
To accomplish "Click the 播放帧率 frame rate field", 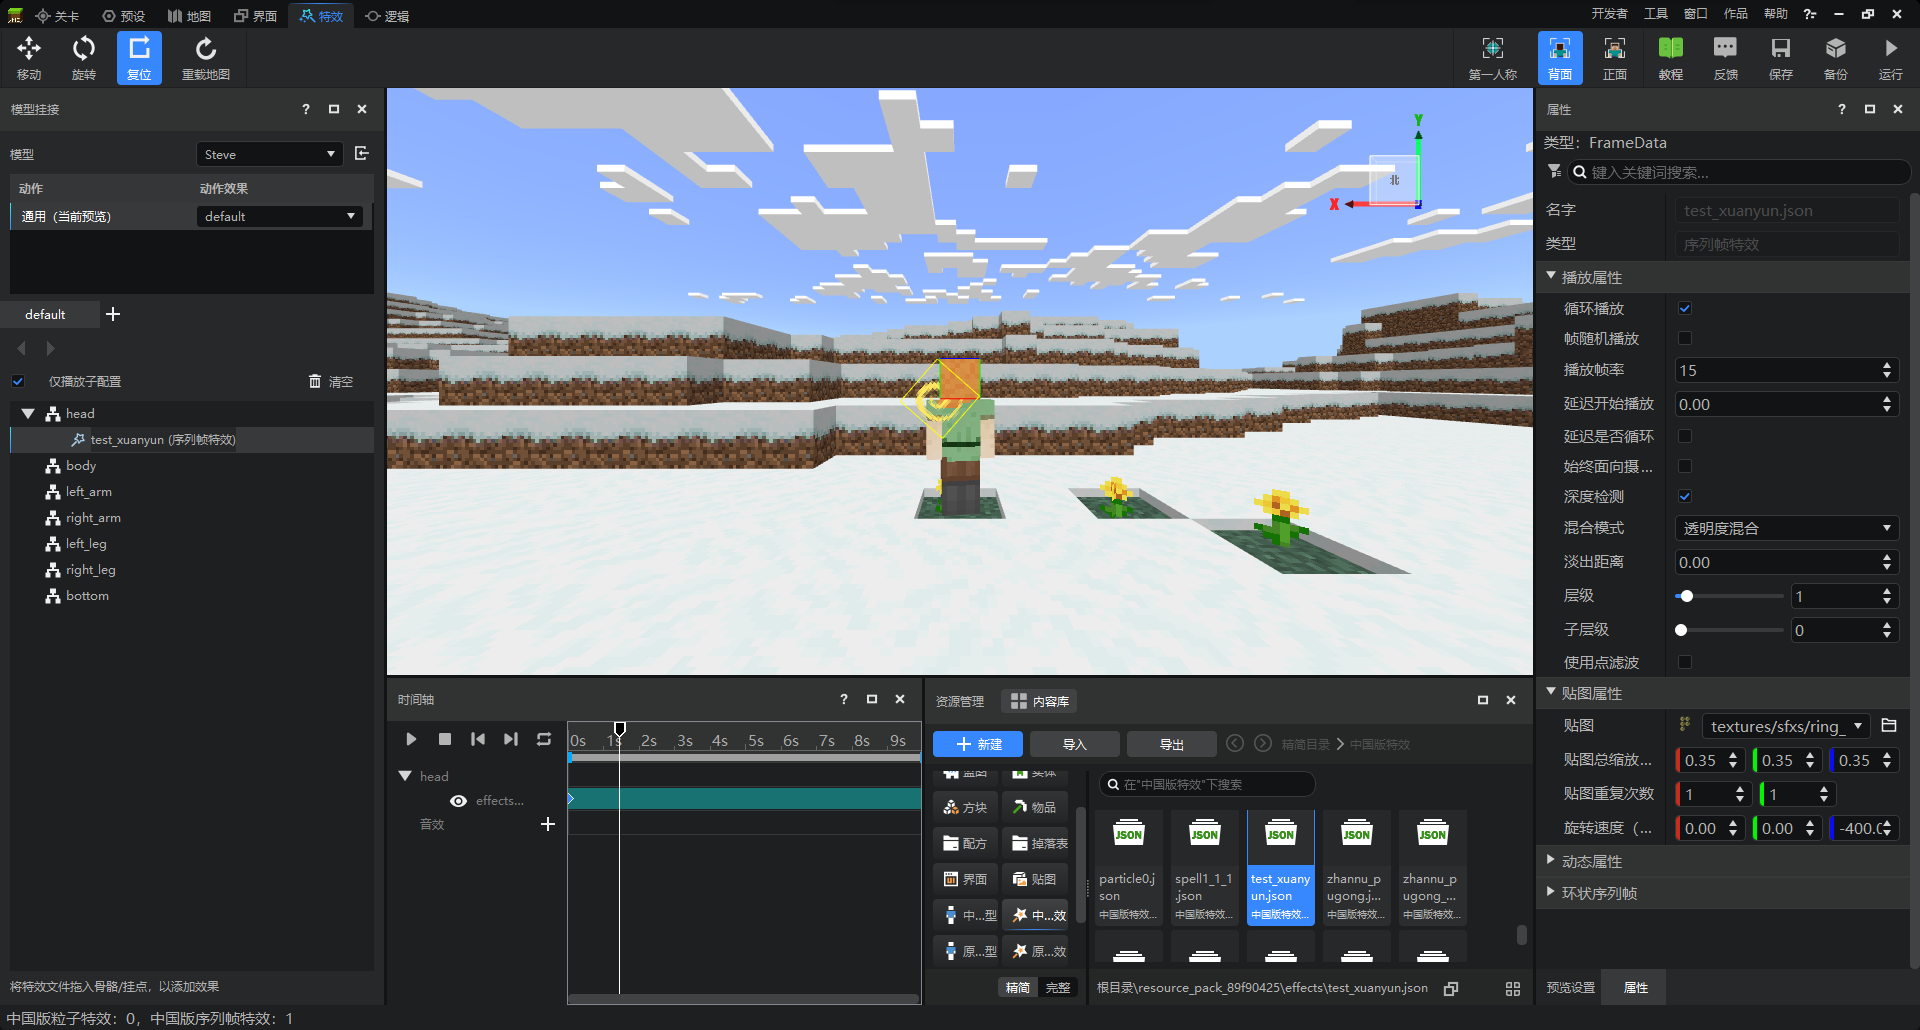I will pos(1786,370).
